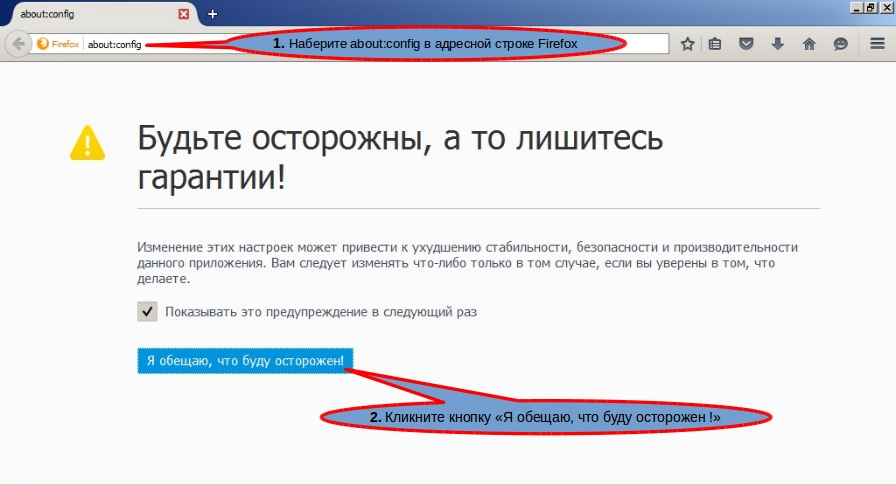The image size is (896, 485).
Task: Restore the Firefox window size
Action: pyautogui.click(x=870, y=7)
